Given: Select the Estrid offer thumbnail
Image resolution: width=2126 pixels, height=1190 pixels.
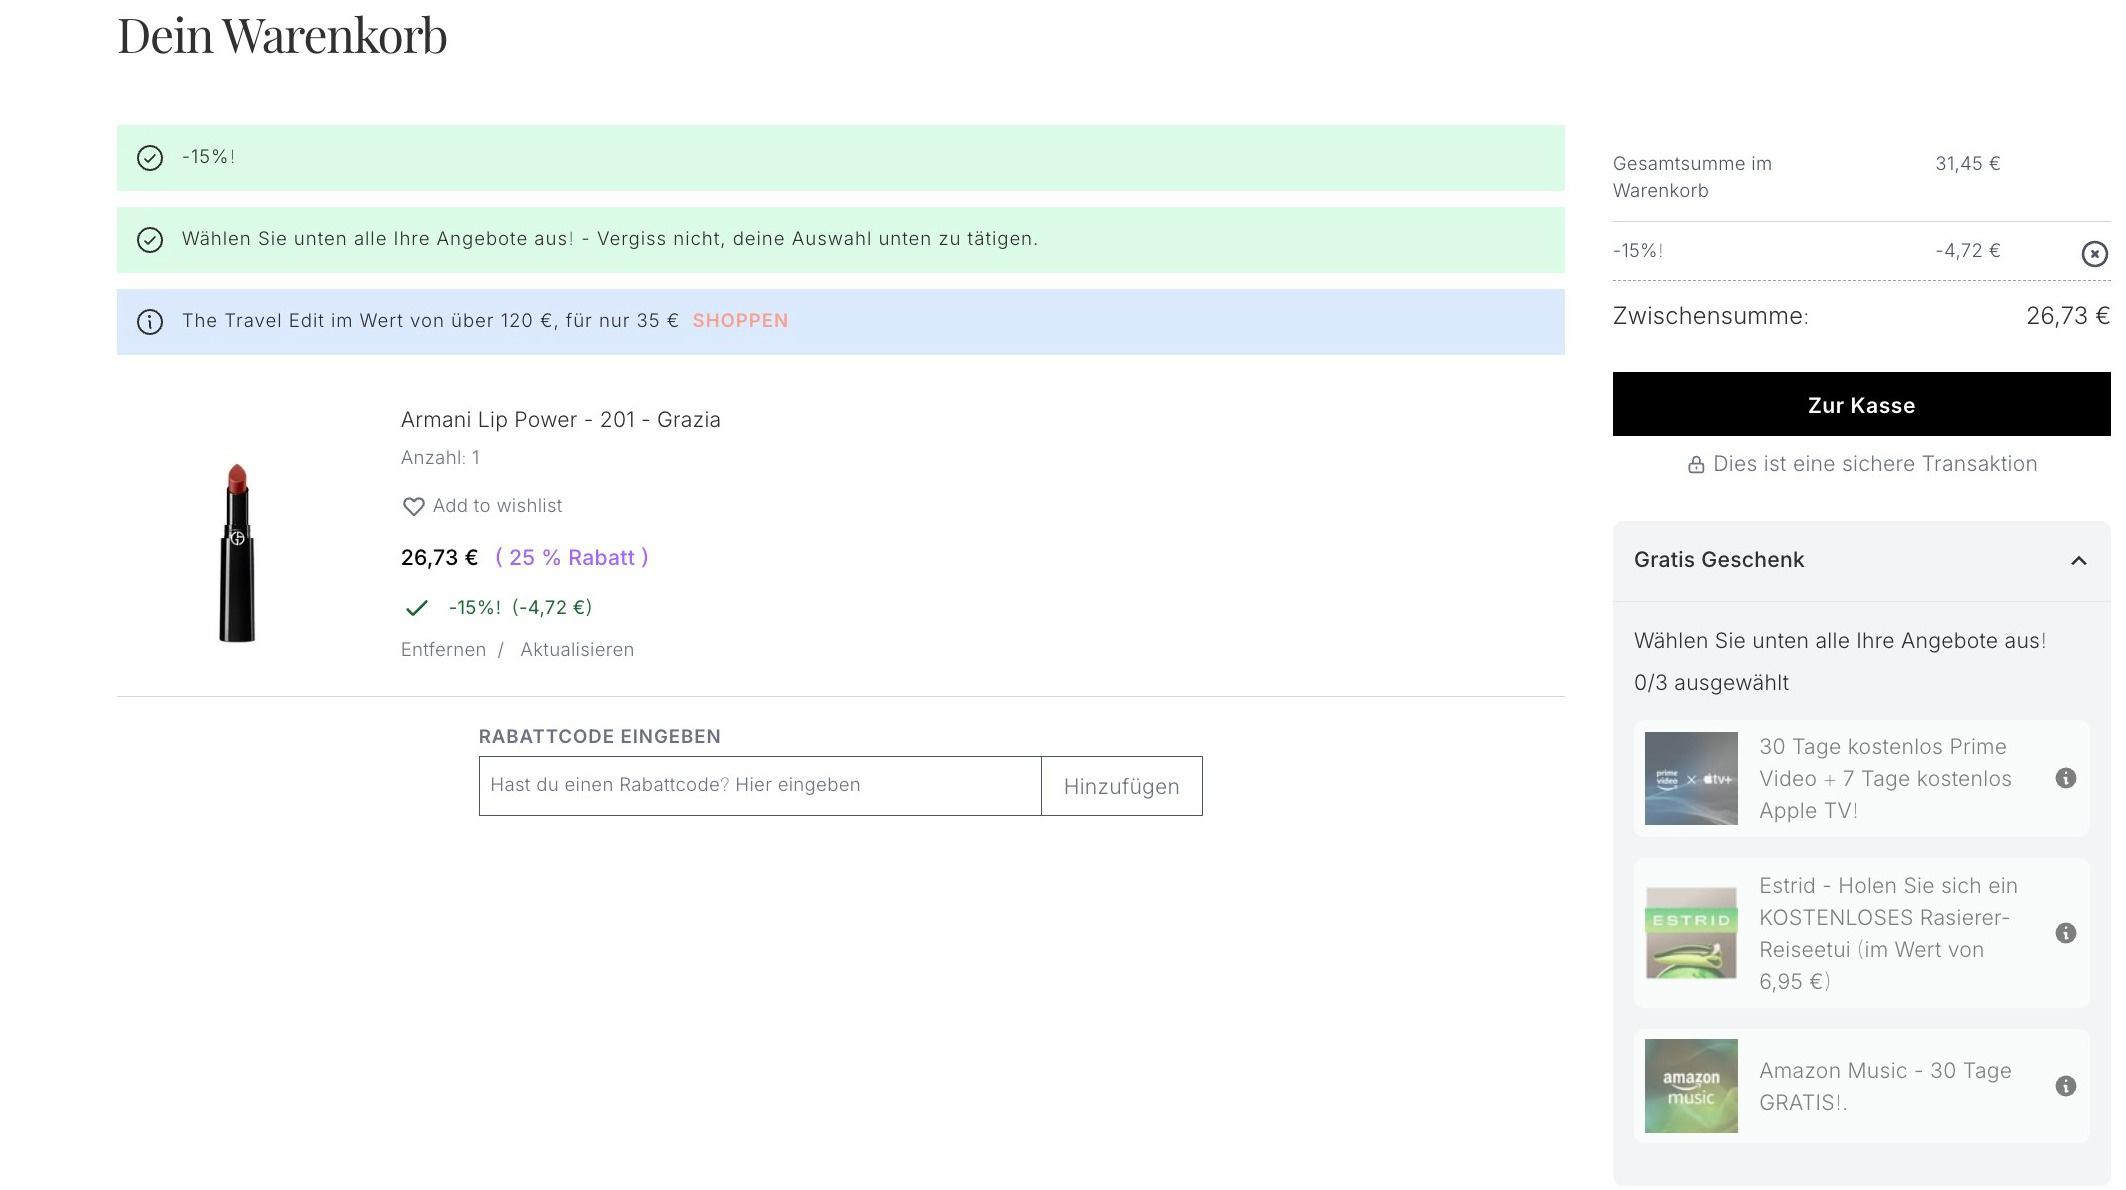Looking at the screenshot, I should pyautogui.click(x=1691, y=934).
